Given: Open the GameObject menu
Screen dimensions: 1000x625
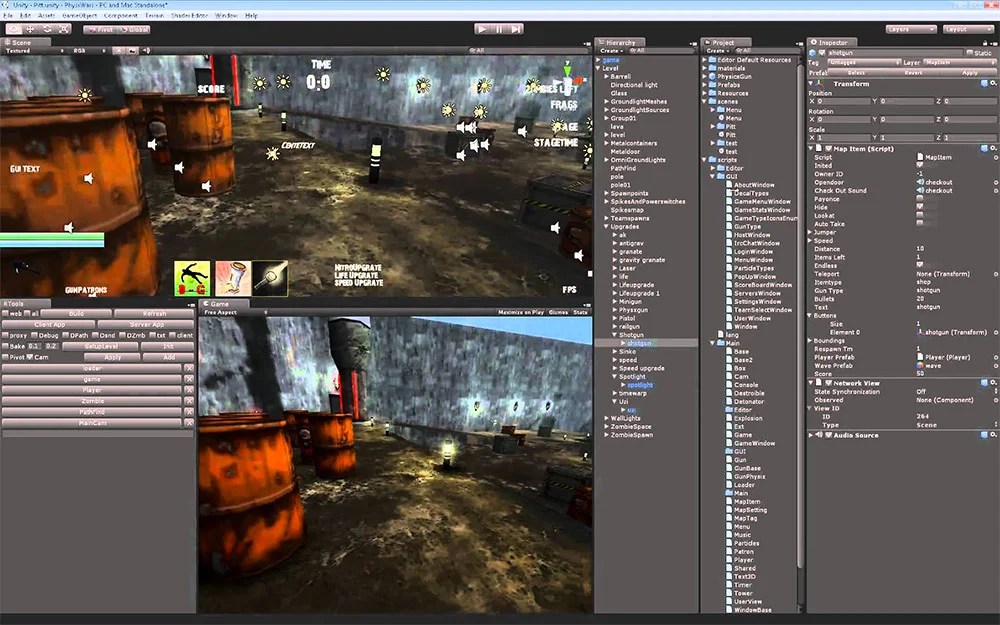Looking at the screenshot, I should coord(80,15).
